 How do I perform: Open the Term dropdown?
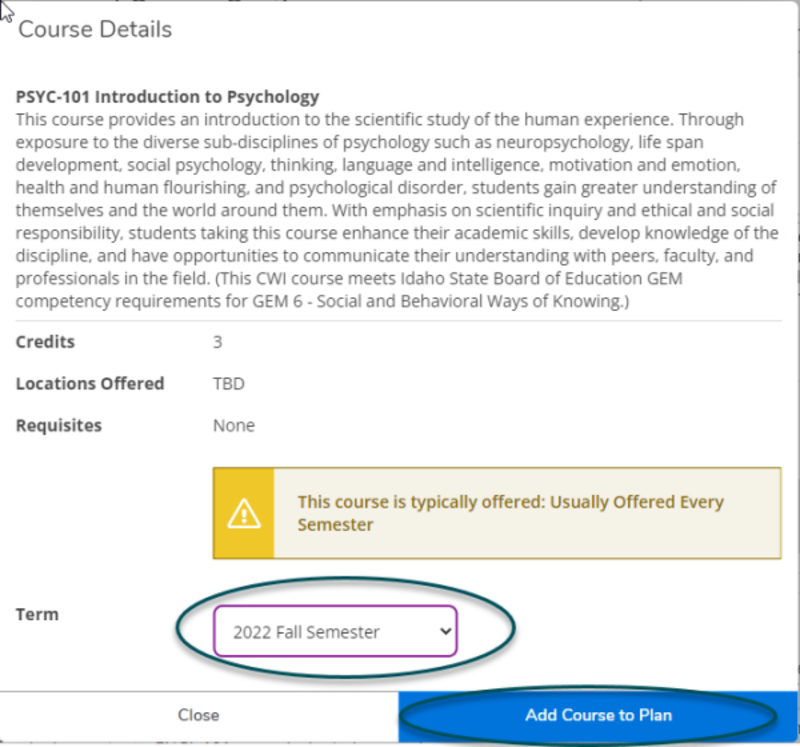point(335,631)
